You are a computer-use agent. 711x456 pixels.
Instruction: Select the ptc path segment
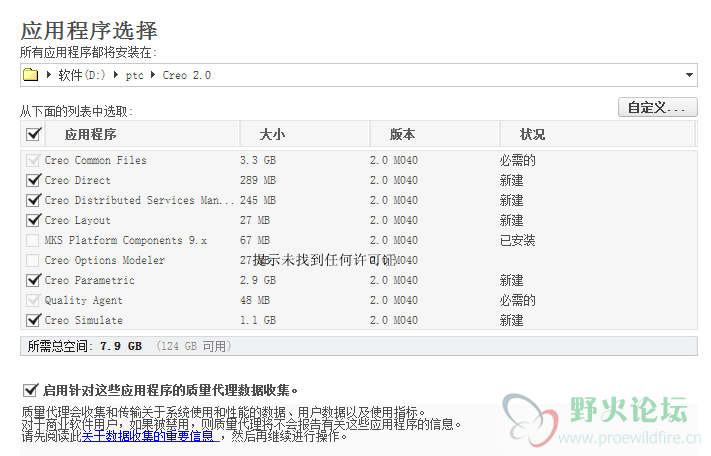tap(134, 75)
